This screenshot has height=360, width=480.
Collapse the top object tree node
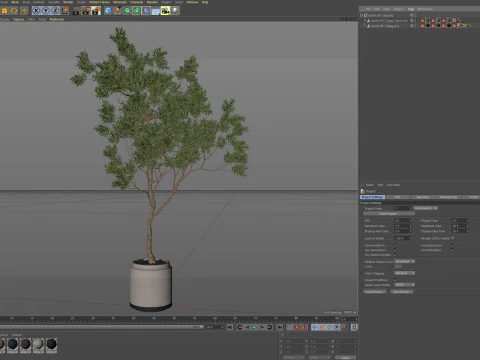[361, 15]
